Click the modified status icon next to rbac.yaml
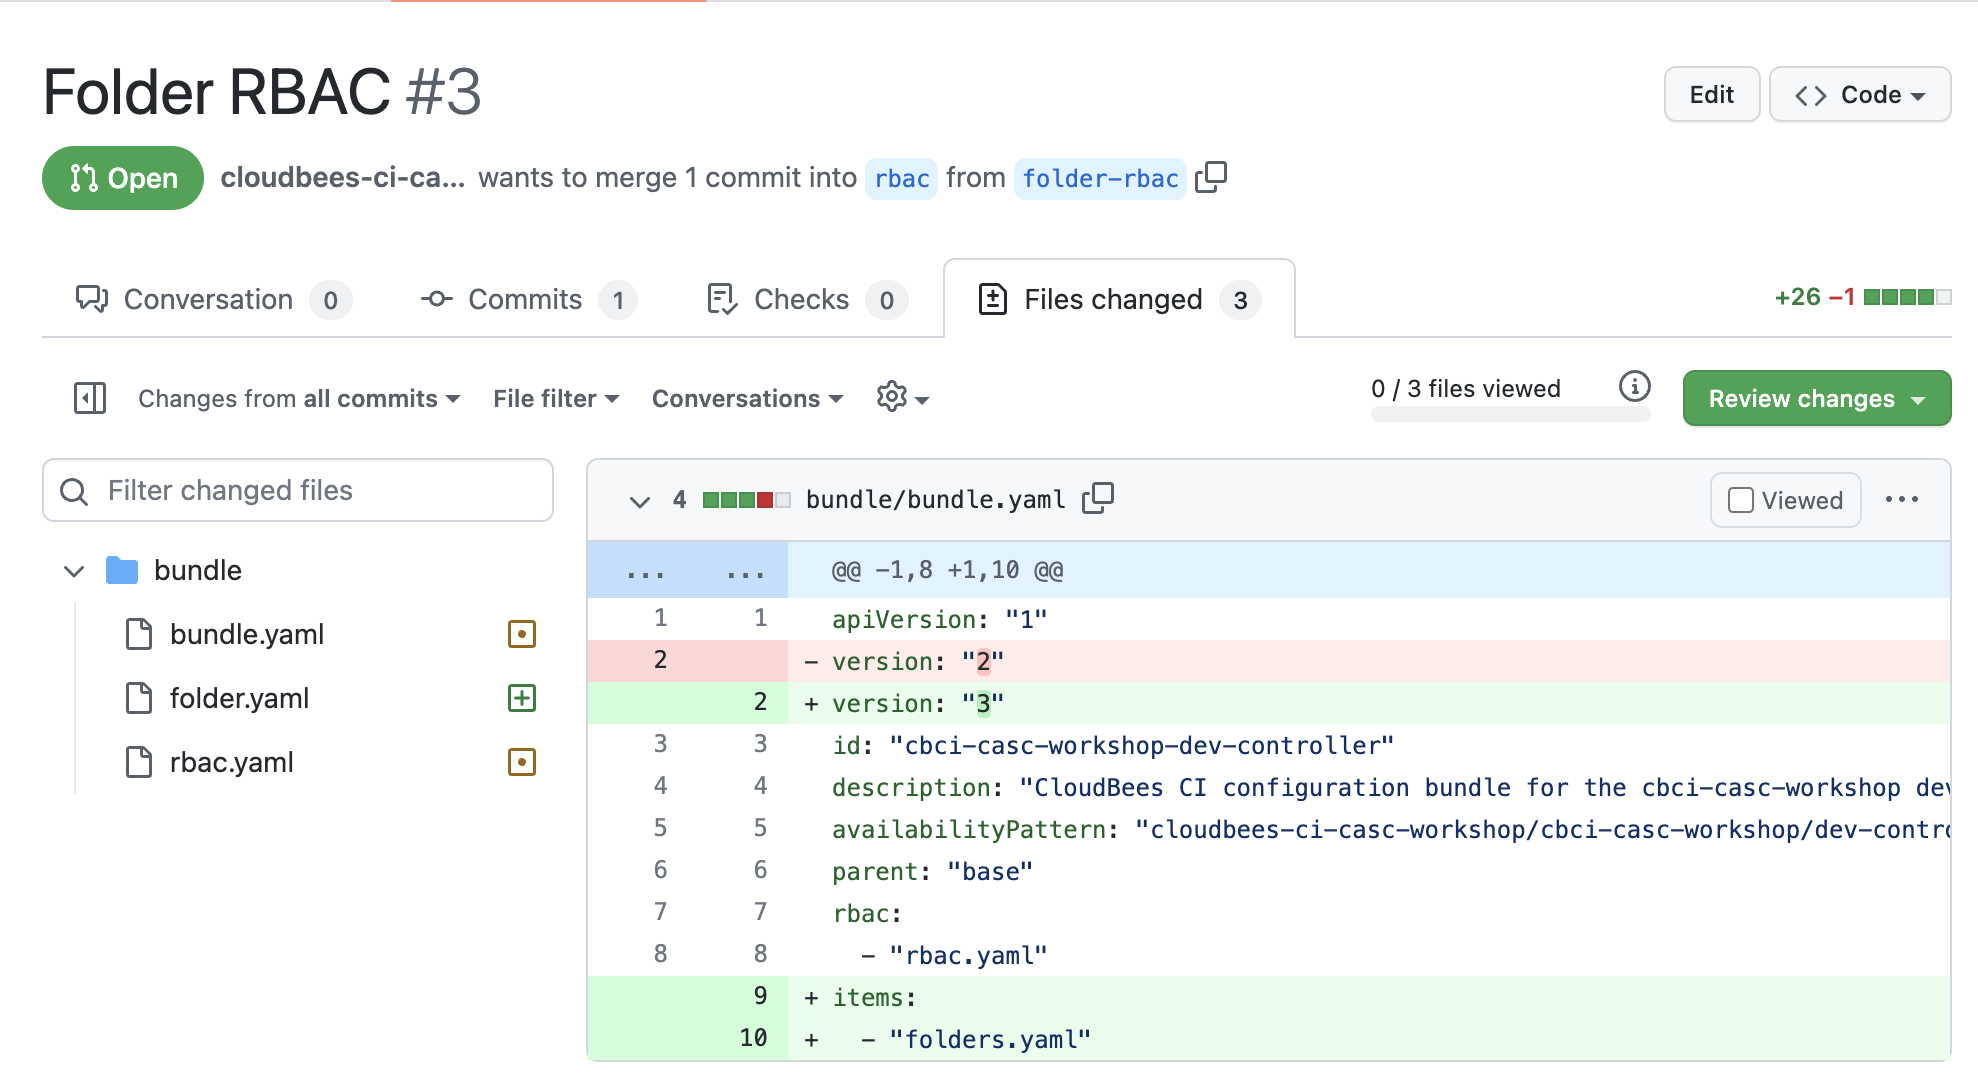The image size is (1978, 1080). pyautogui.click(x=521, y=762)
